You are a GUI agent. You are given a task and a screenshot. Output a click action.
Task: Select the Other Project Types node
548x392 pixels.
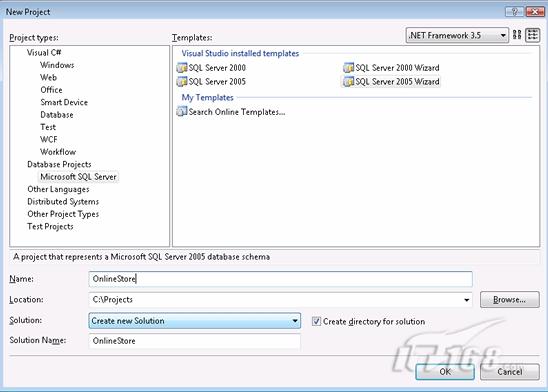[63, 214]
